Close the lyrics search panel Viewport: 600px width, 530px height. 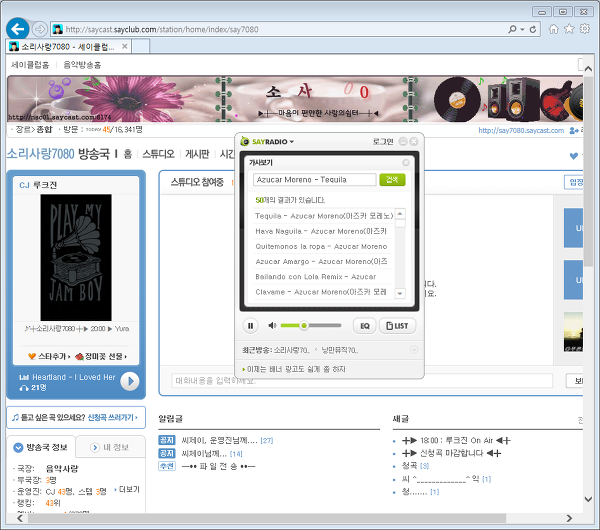pos(406,163)
